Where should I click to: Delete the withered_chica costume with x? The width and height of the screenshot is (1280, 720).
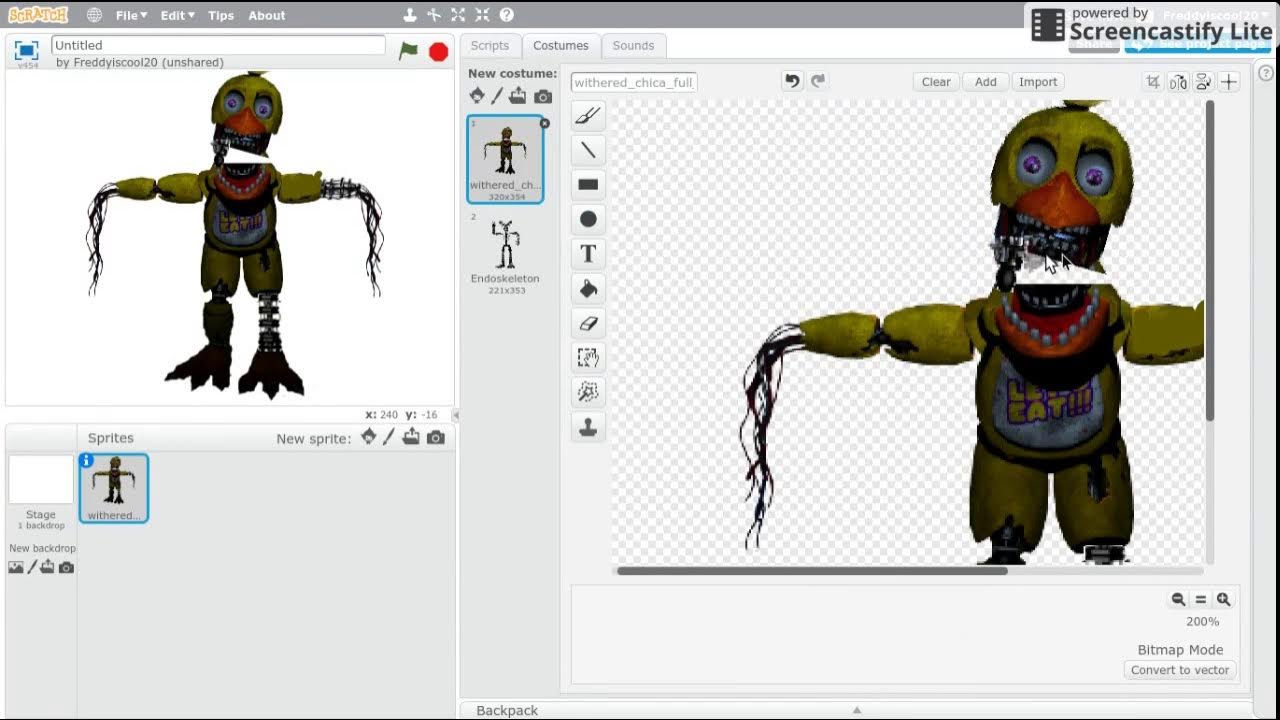click(x=544, y=123)
